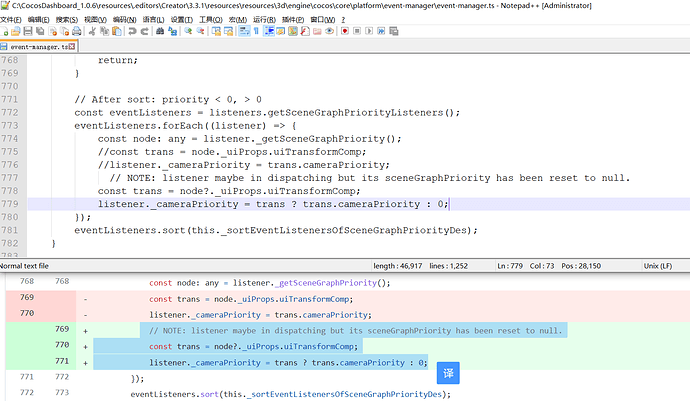Click the 'Ln : 779' status entry
Screen dimensions: 690x401
point(510,266)
